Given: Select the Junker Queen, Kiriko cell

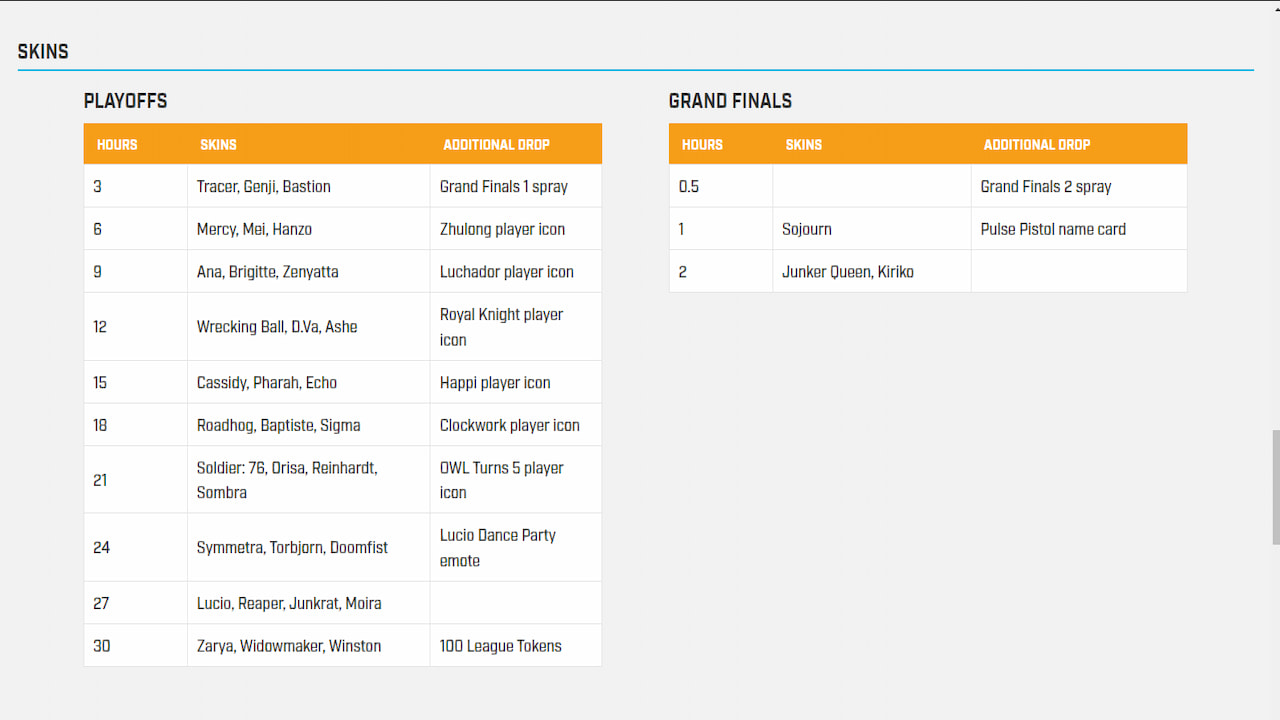Looking at the screenshot, I should coord(848,272).
